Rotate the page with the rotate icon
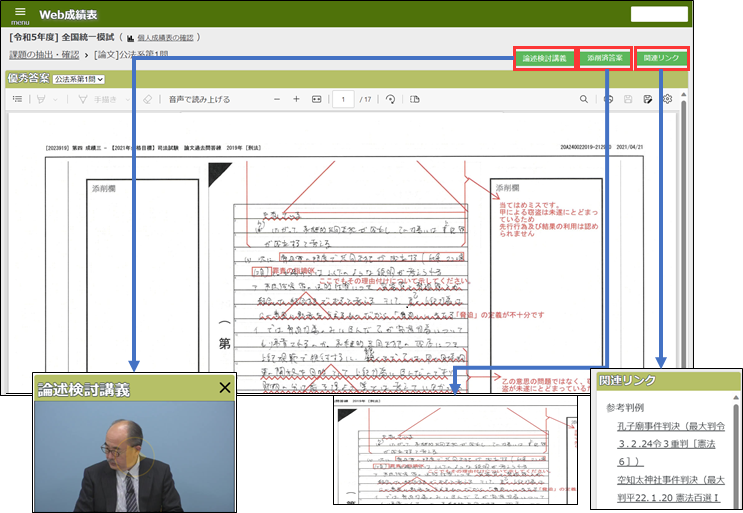This screenshot has height=513, width=743. [390, 100]
